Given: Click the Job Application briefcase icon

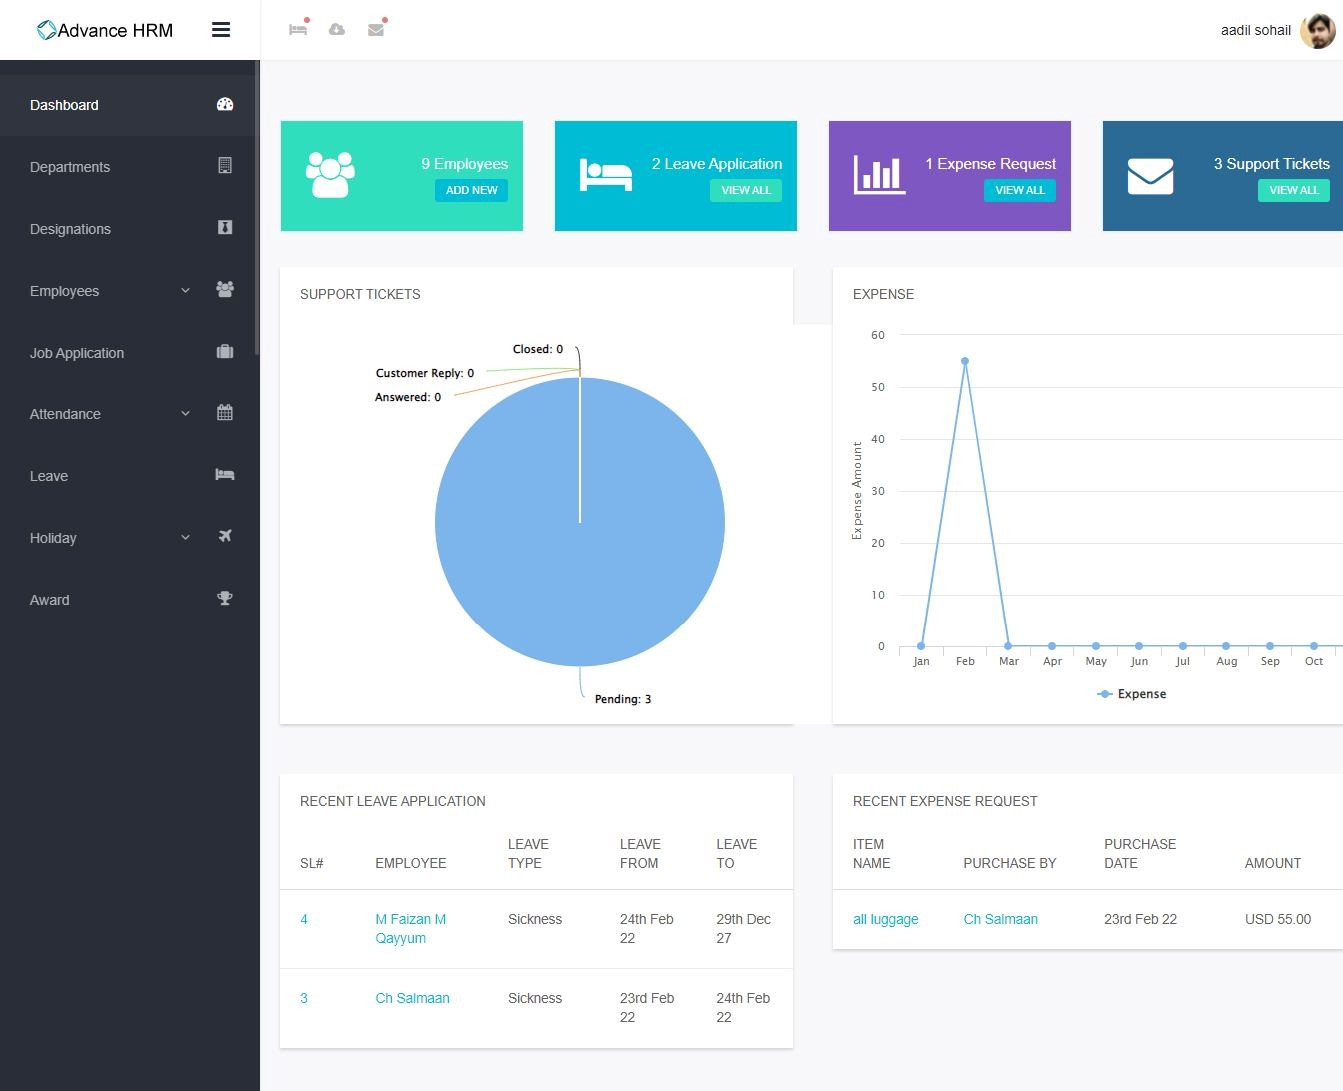Looking at the screenshot, I should [225, 351].
